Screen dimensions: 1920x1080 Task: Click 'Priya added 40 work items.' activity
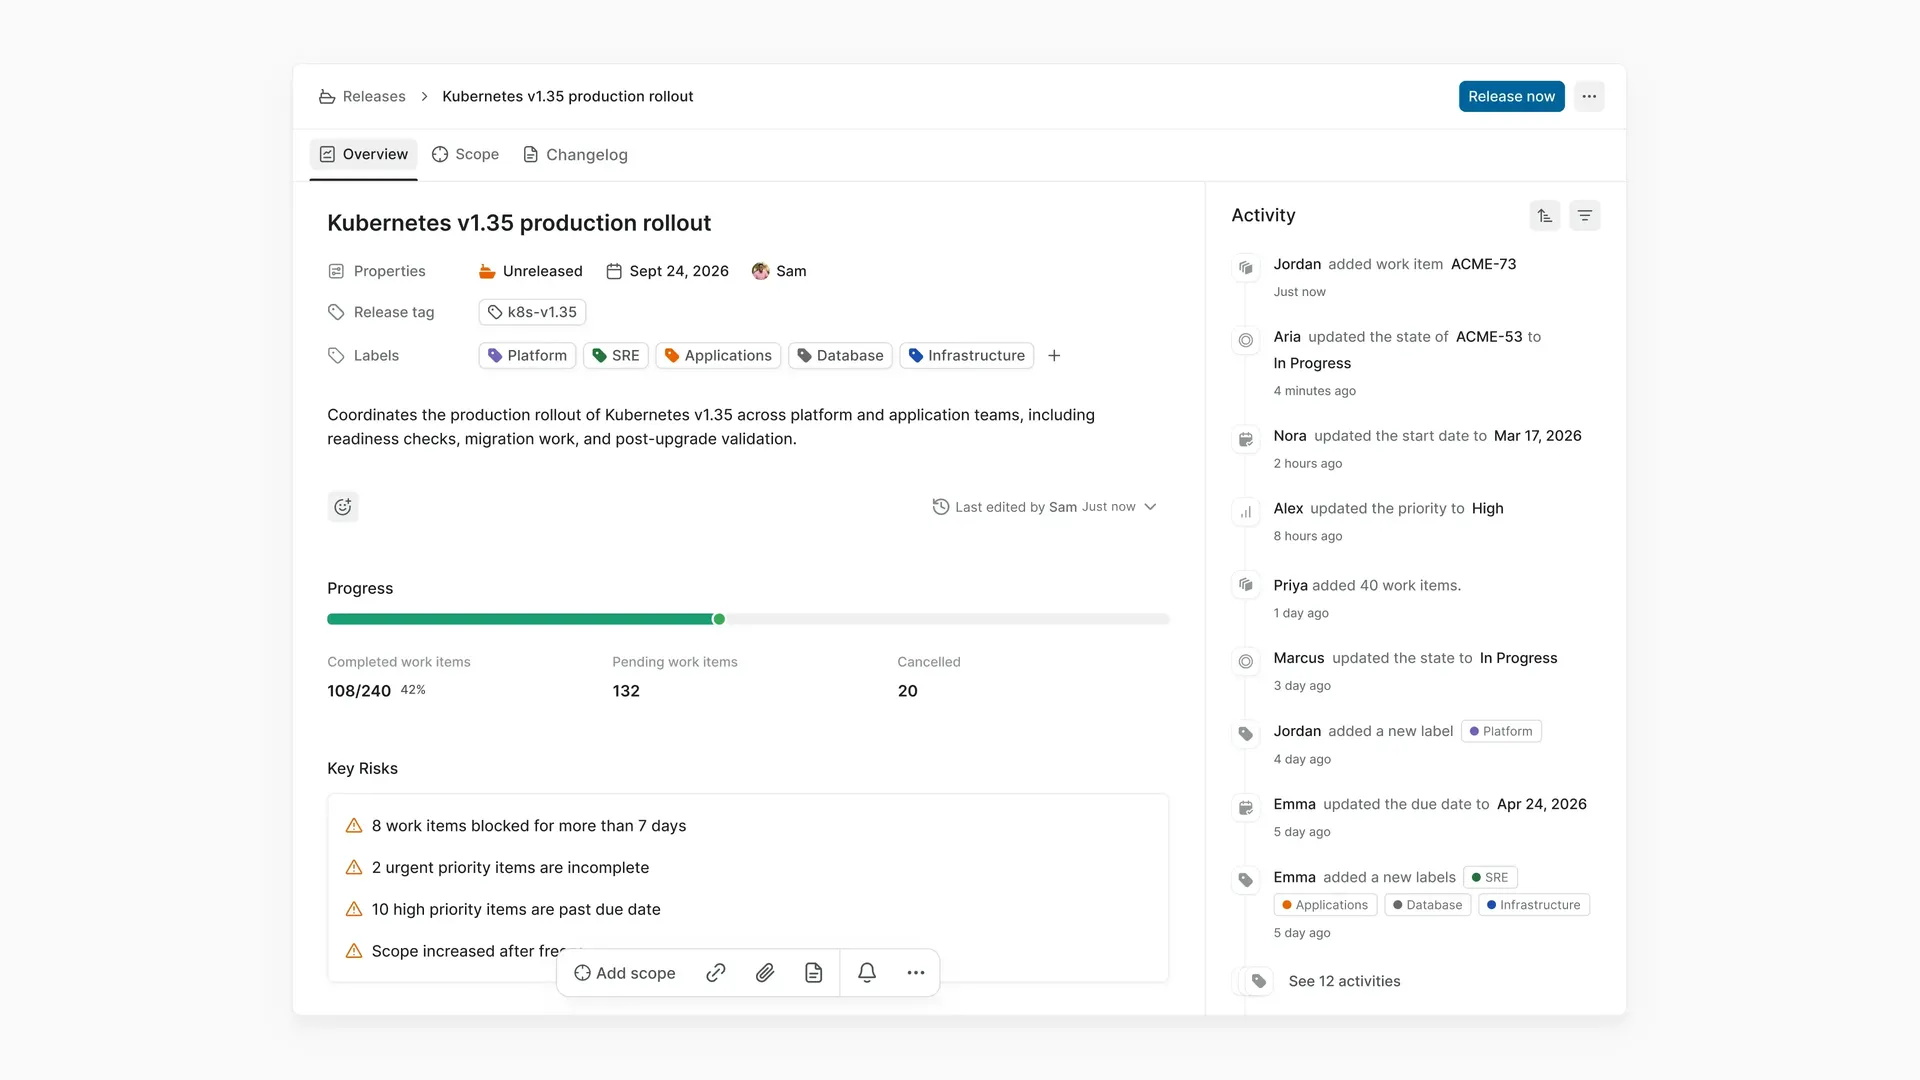coord(1367,585)
